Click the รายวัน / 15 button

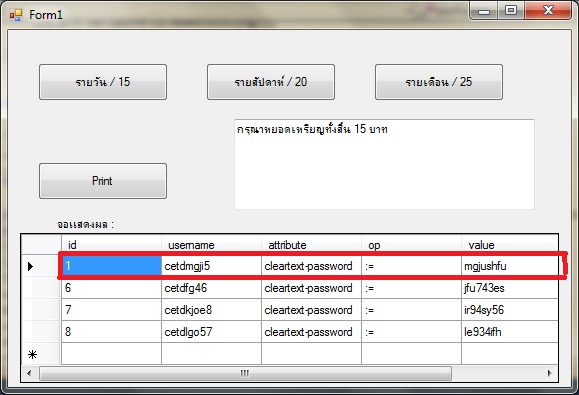103,82
